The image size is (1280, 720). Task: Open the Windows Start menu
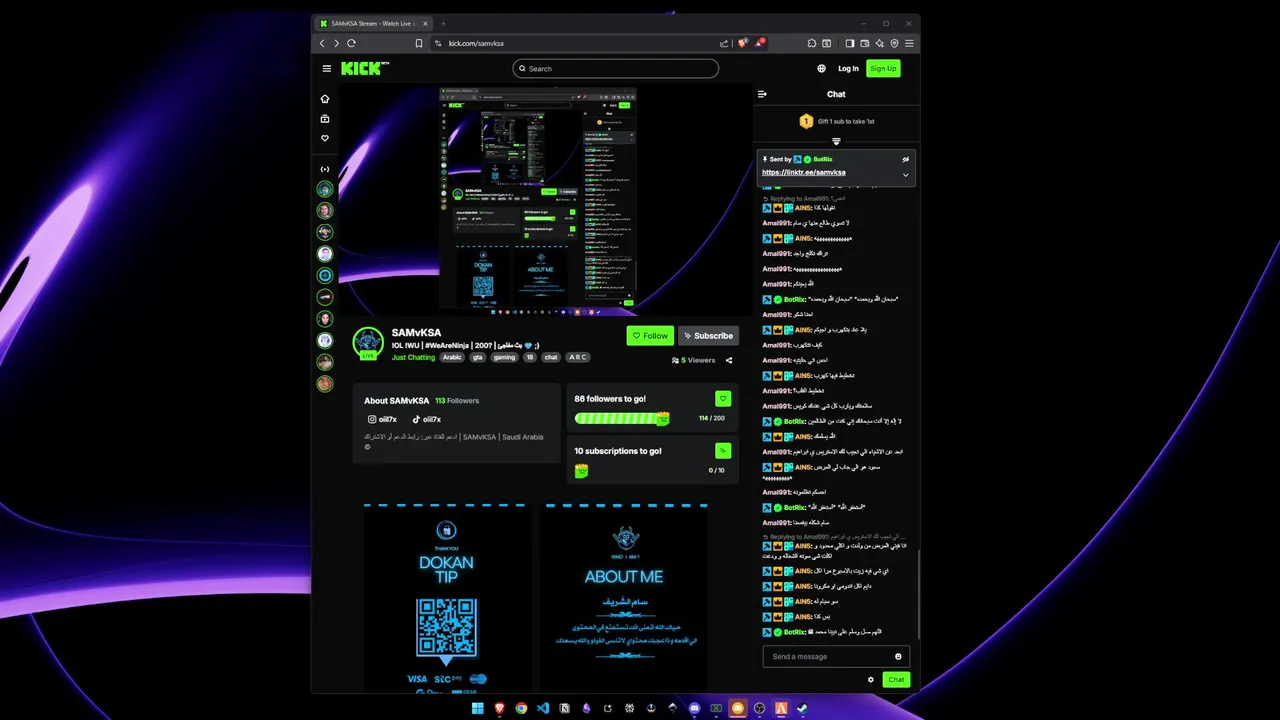(x=477, y=708)
